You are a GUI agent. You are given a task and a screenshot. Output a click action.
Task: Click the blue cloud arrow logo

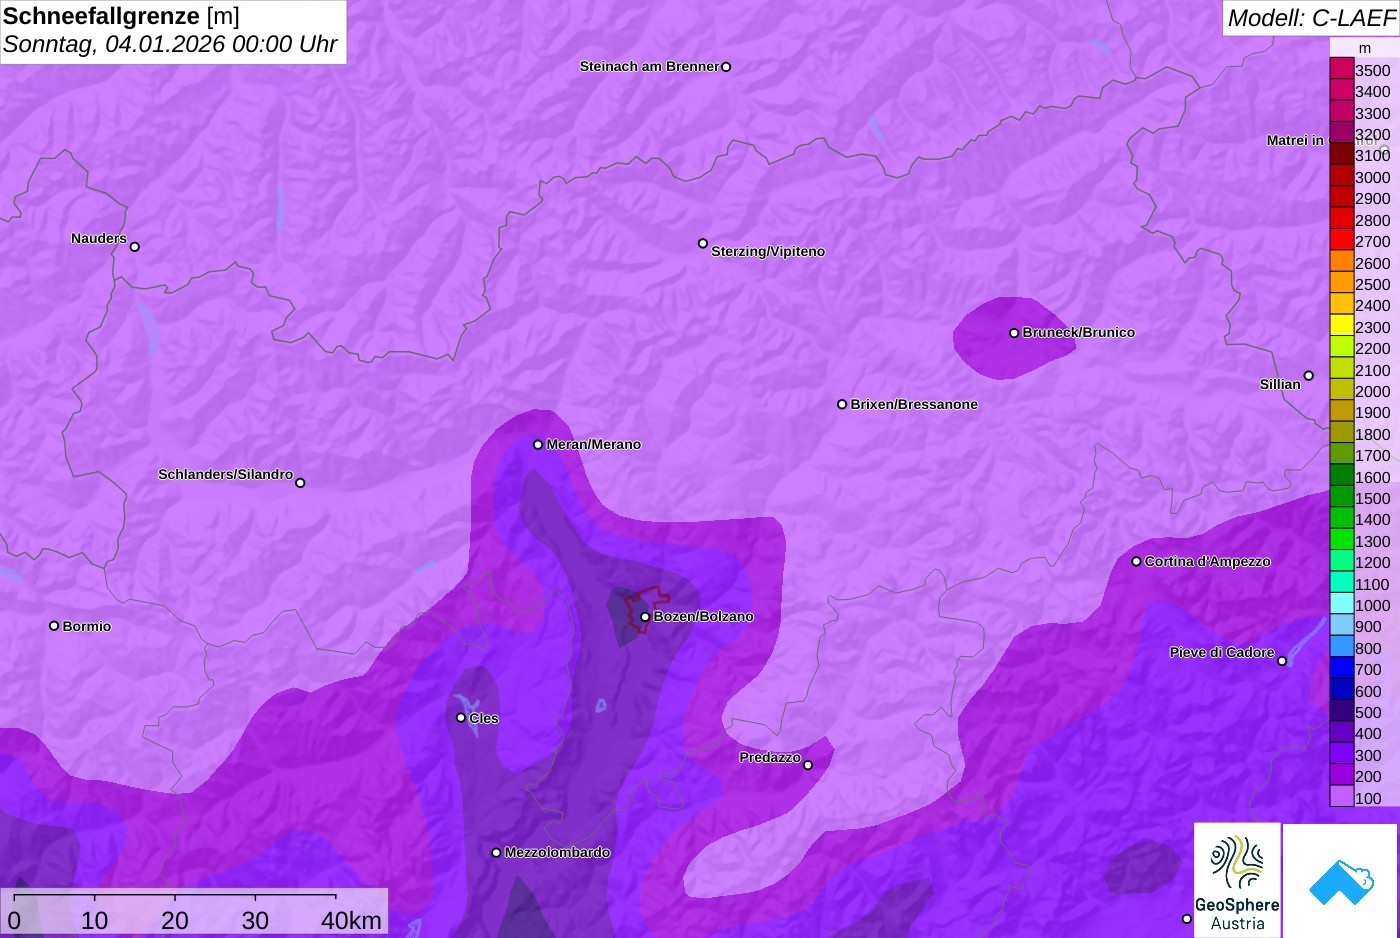click(x=1340, y=880)
